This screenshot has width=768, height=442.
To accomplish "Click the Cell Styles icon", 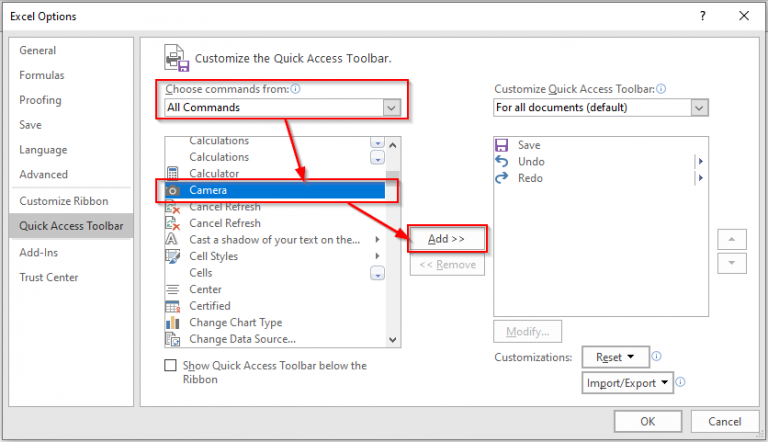I will 172,256.
